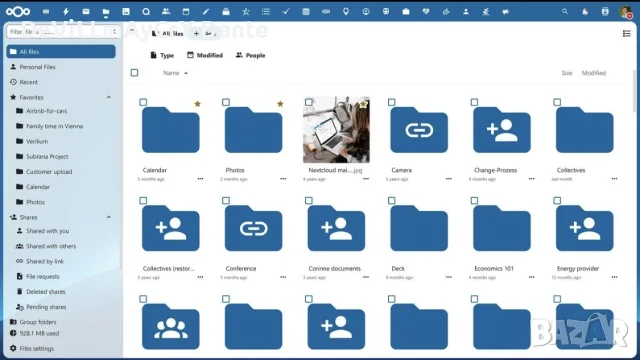Open the list-style app icon in top bar

266,12
